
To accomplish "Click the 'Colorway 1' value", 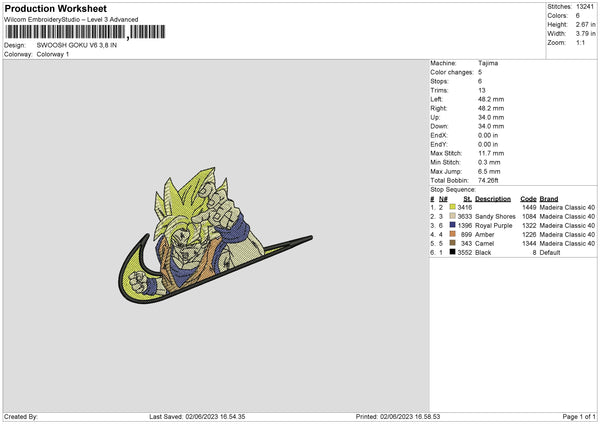I will tap(53, 54).
